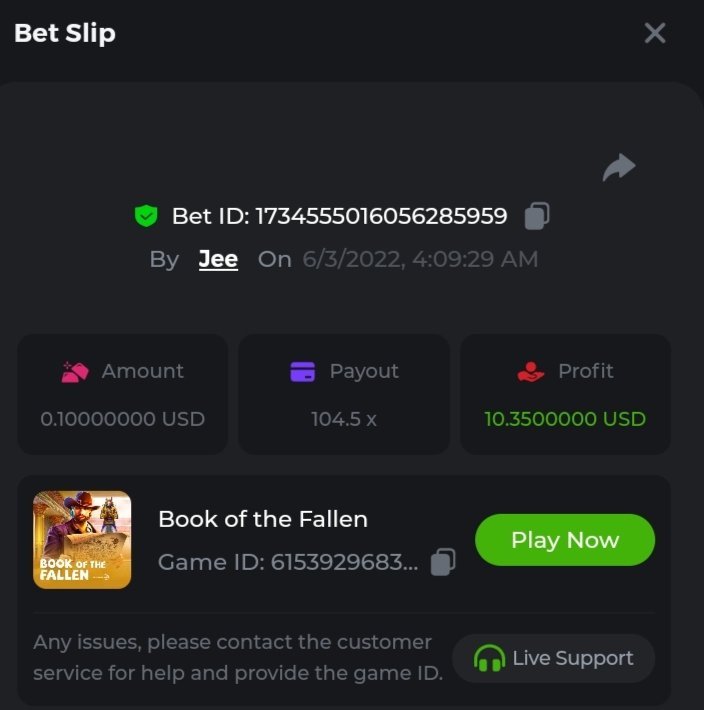Viewport: 704px width, 710px height.
Task: Click the 104.5 x payout value
Action: click(x=344, y=419)
